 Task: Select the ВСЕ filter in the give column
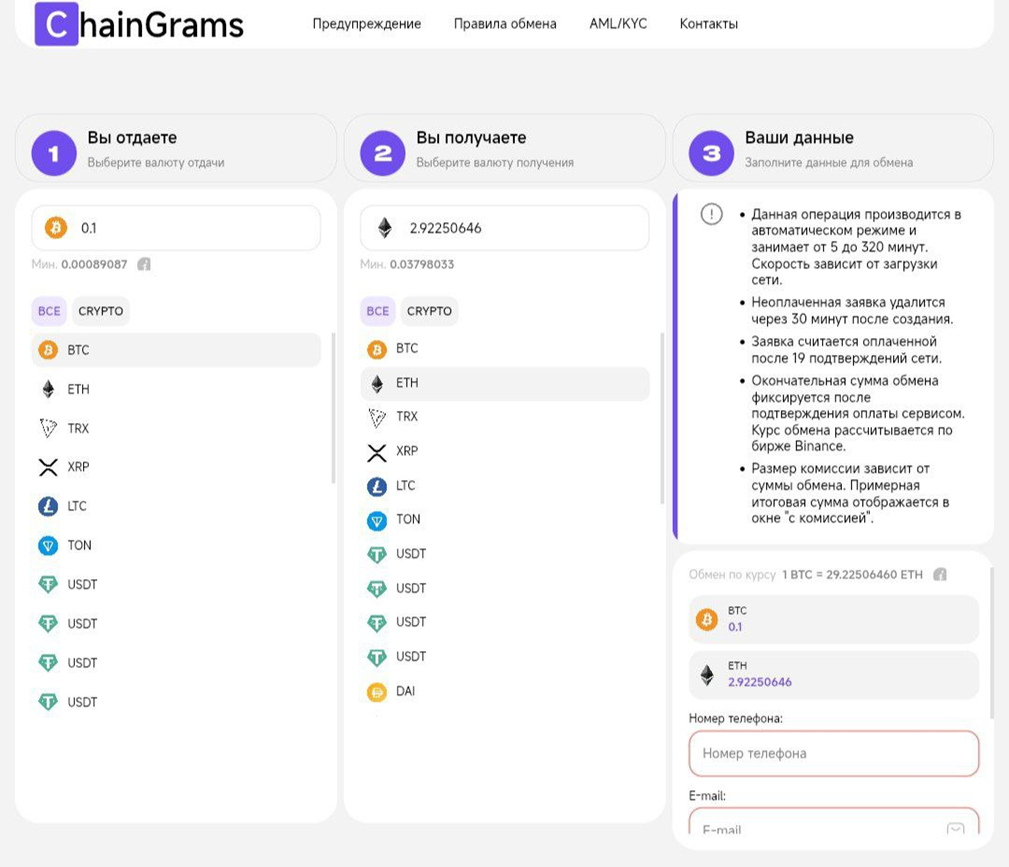[x=49, y=311]
